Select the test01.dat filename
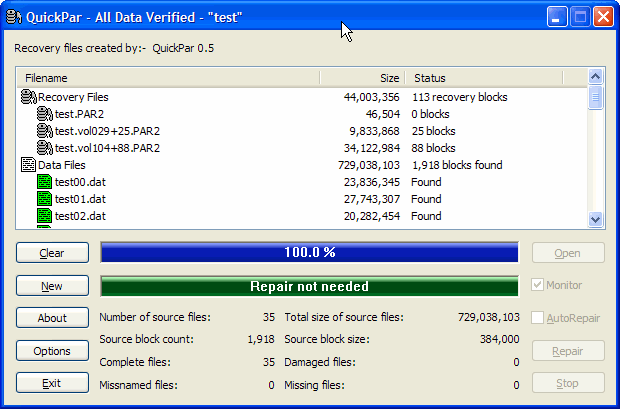Viewport: 620px width, 409px height. (80, 199)
